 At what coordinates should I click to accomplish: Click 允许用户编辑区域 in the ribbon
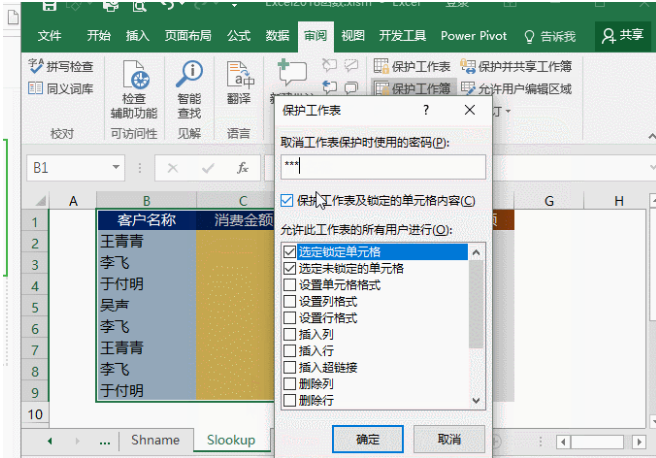click(x=516, y=88)
